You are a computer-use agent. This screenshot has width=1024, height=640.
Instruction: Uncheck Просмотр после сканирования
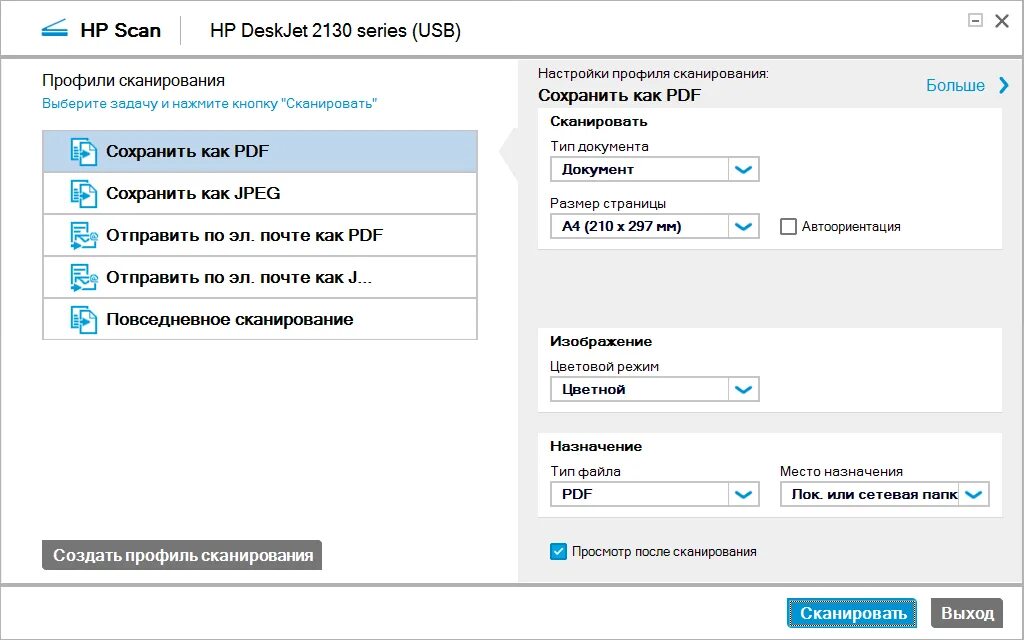coord(558,551)
